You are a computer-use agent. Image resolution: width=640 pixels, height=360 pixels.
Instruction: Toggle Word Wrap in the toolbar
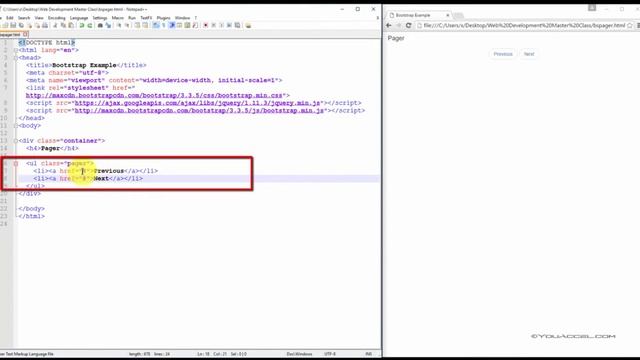(156, 25)
